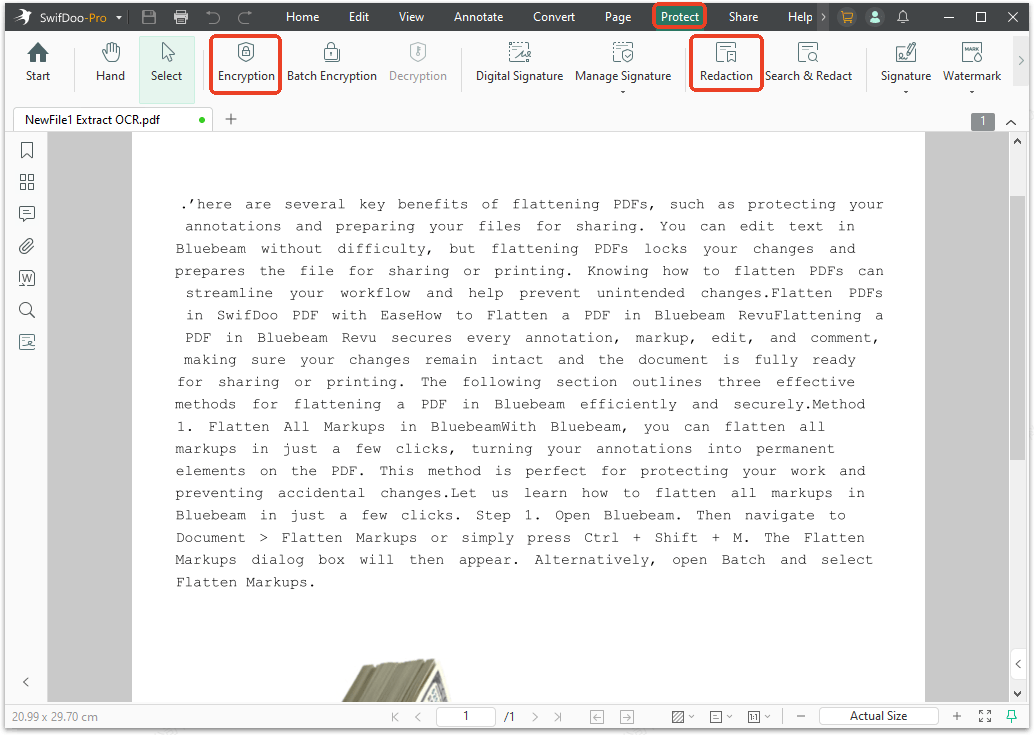Pin the status bar with the green pin
The image size is (1034, 735).
tap(1012, 716)
